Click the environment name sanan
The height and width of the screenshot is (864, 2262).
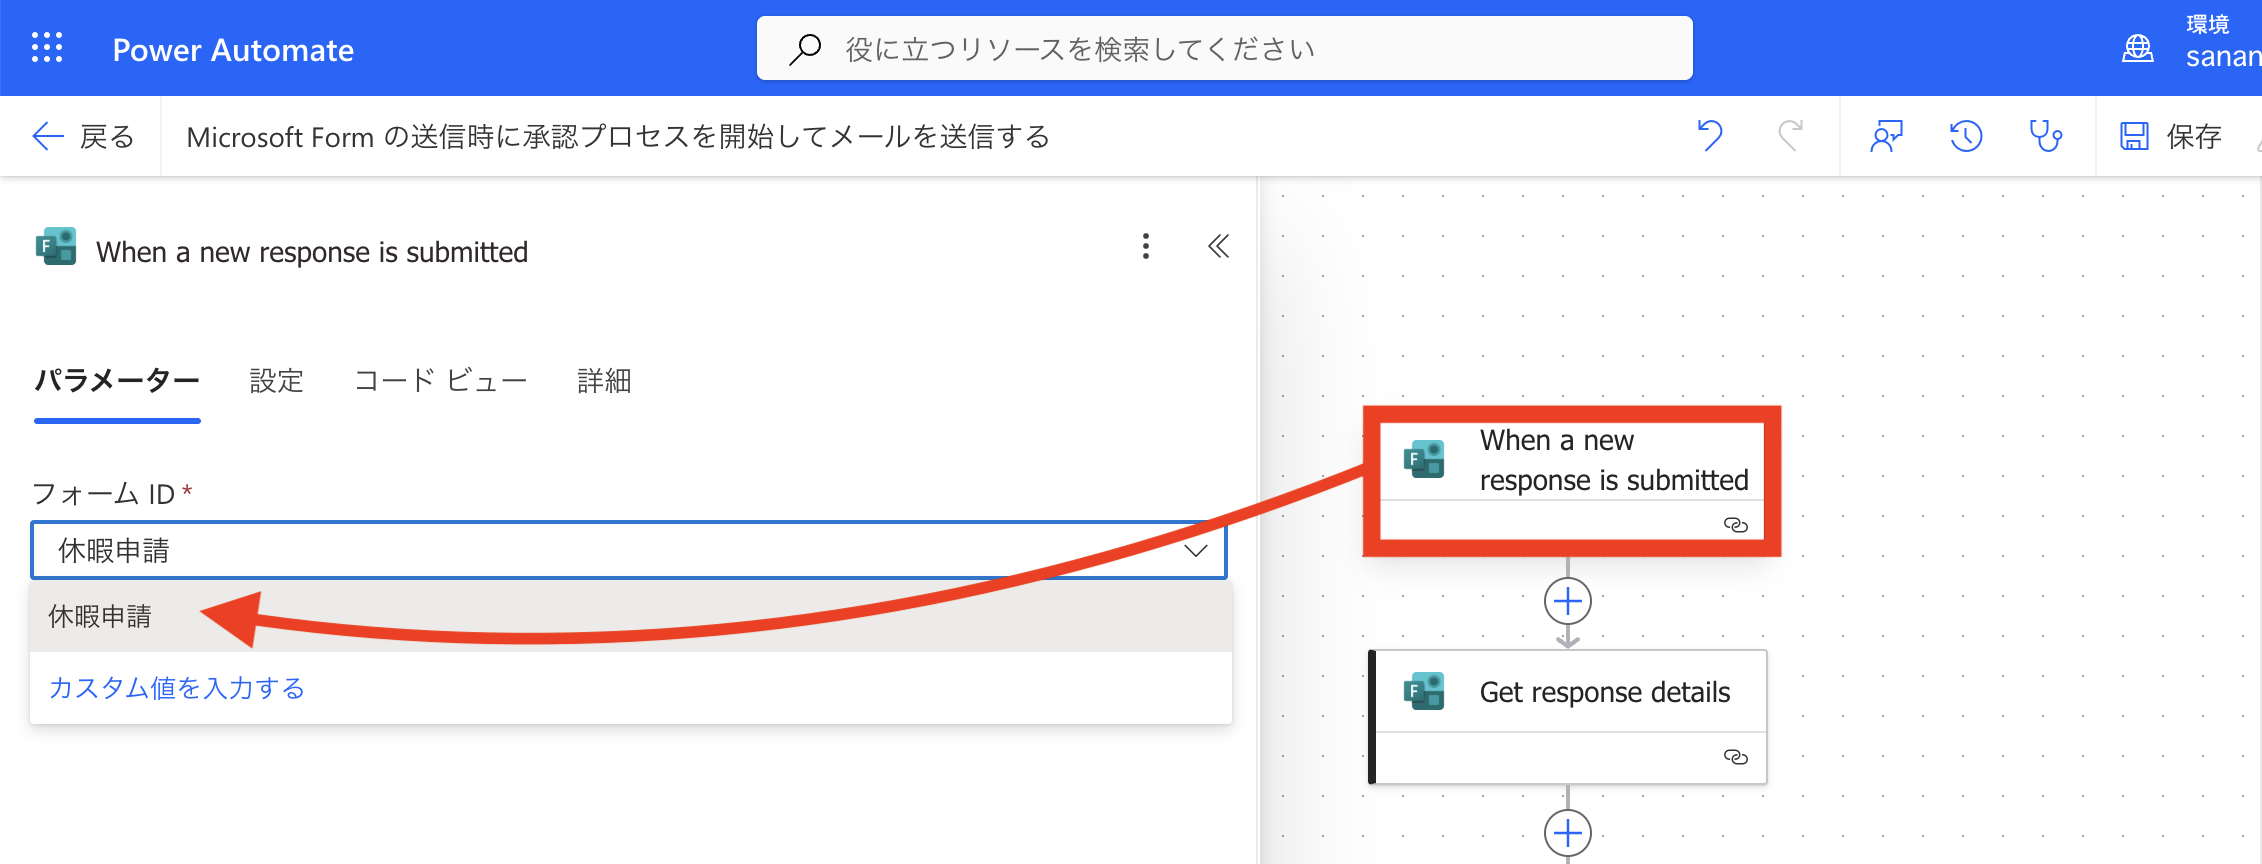[2223, 57]
